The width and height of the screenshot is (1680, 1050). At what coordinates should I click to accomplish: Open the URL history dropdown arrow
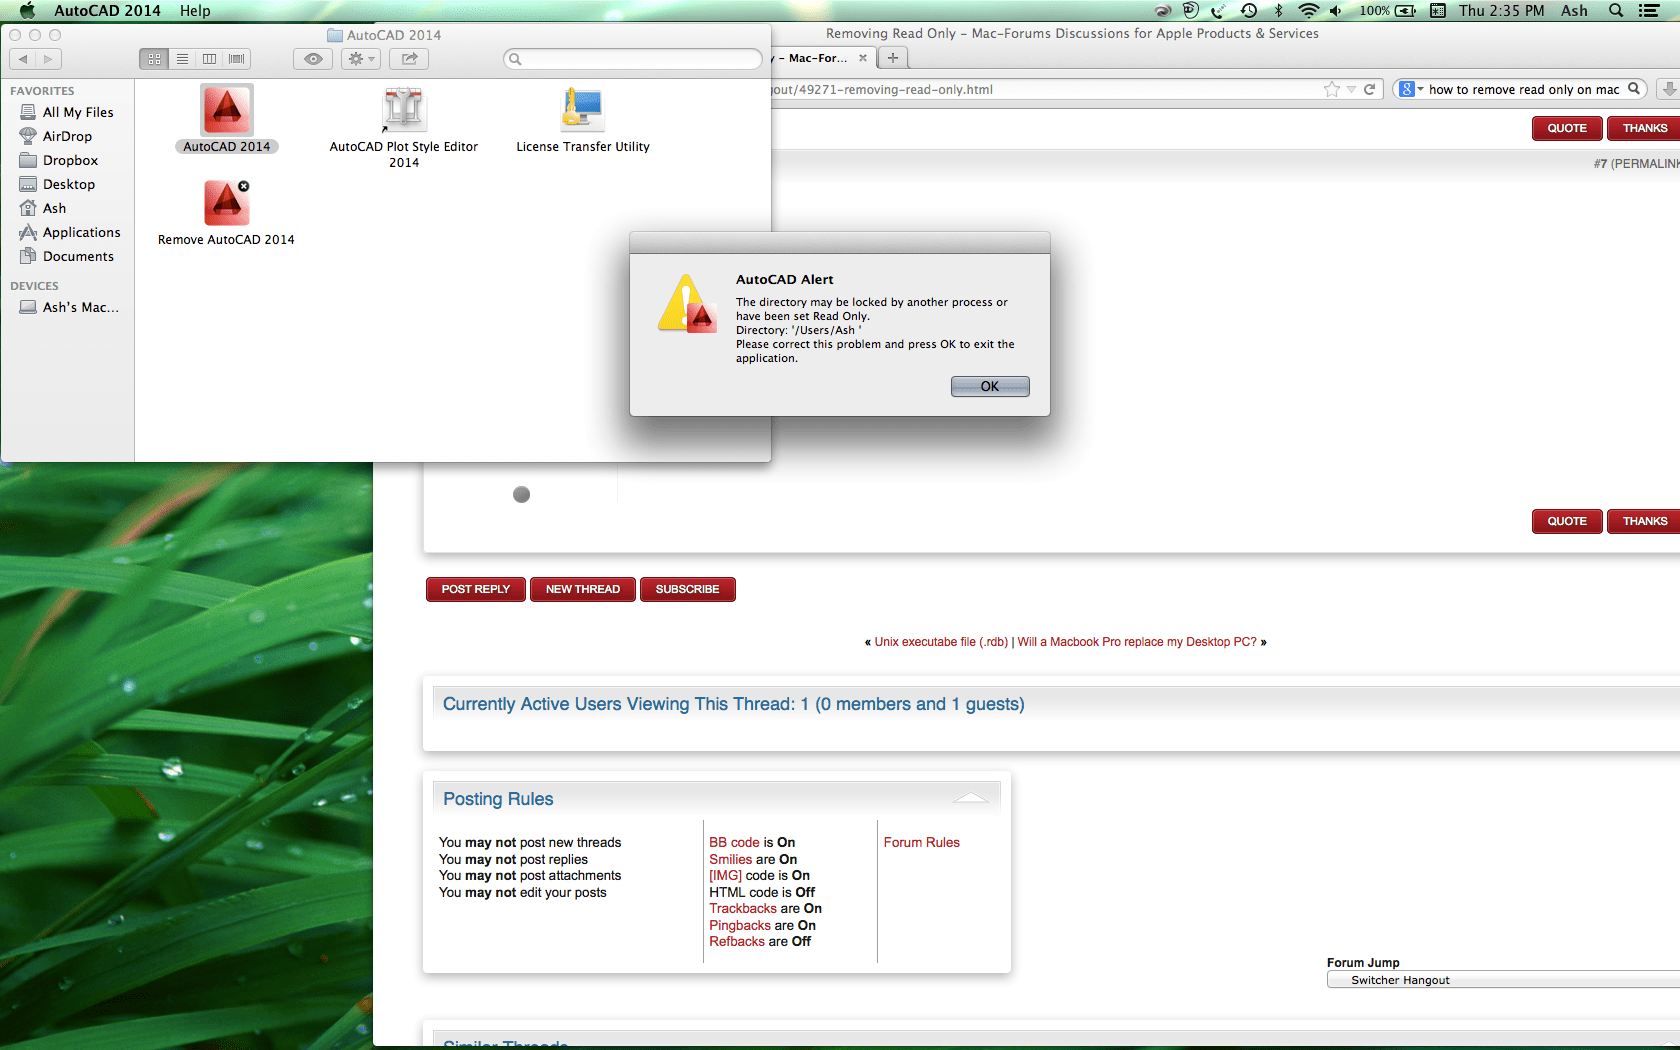click(x=1352, y=90)
